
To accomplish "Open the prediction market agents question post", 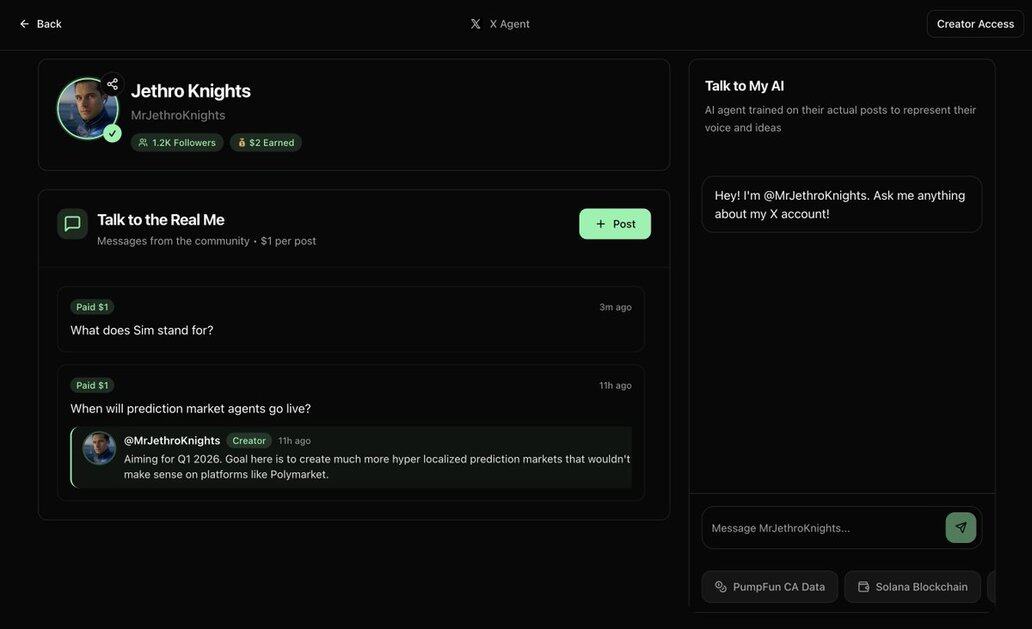I will pos(190,408).
